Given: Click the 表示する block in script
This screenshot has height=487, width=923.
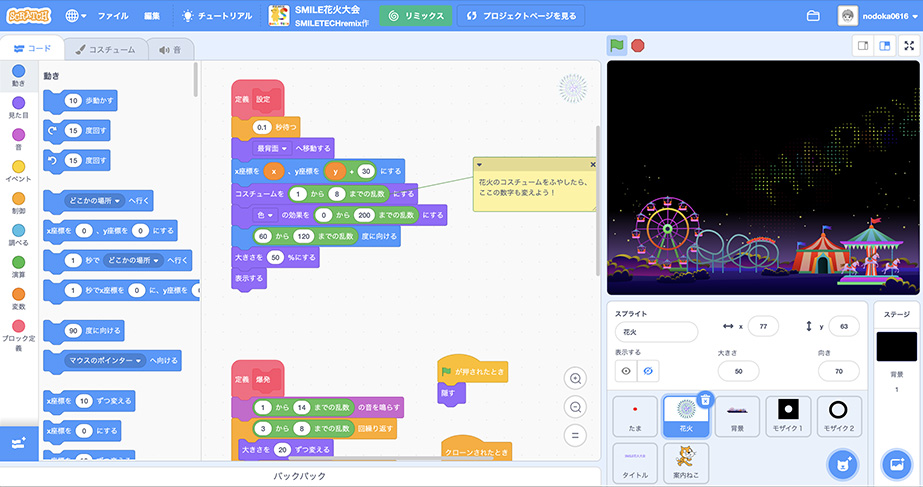Looking at the screenshot, I should (x=249, y=279).
